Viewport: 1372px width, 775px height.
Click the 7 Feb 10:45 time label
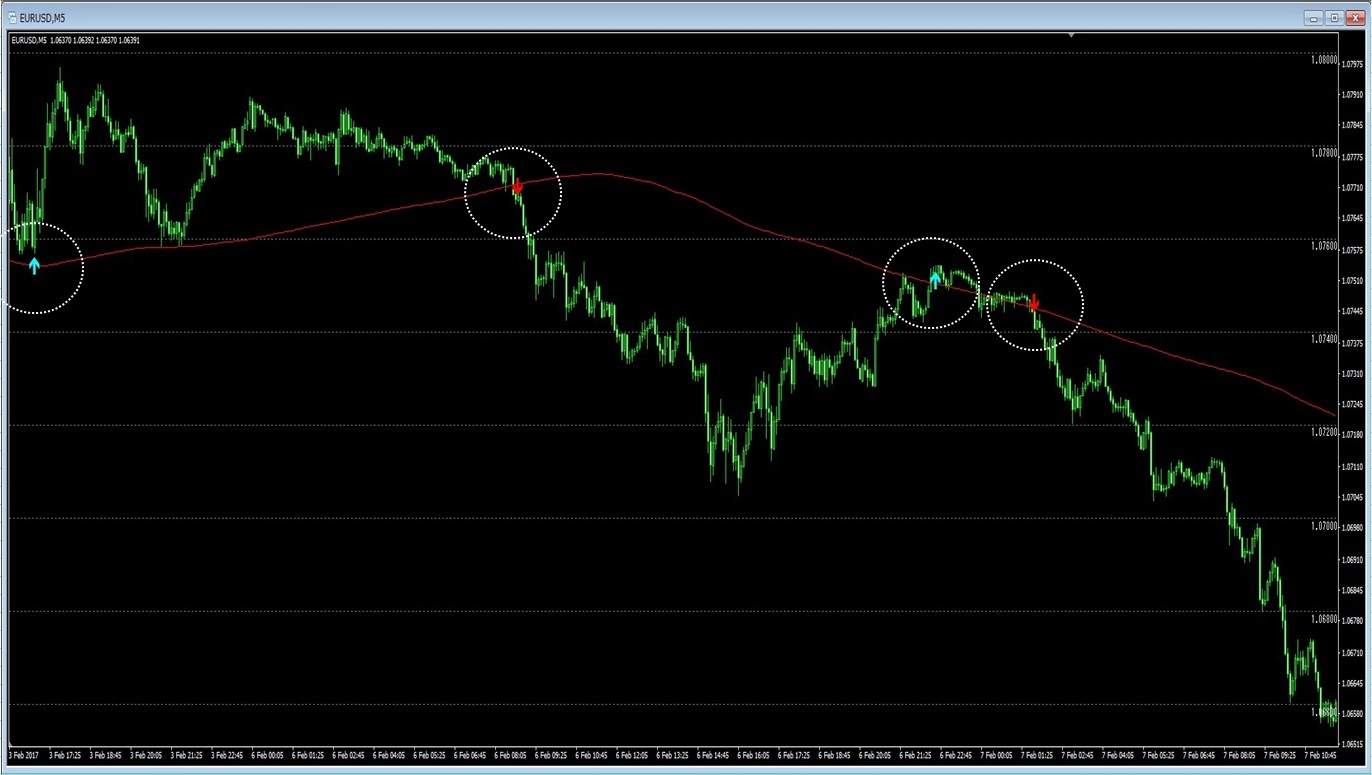(1321, 756)
